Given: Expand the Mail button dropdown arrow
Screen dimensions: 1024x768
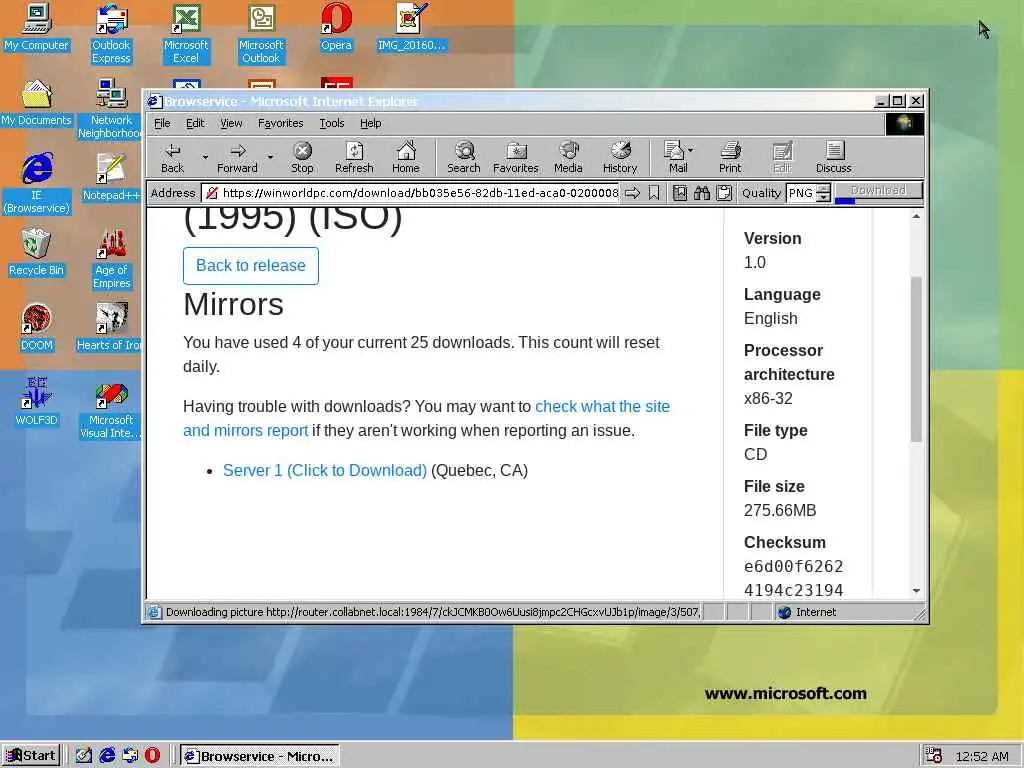Looking at the screenshot, I should [691, 150].
